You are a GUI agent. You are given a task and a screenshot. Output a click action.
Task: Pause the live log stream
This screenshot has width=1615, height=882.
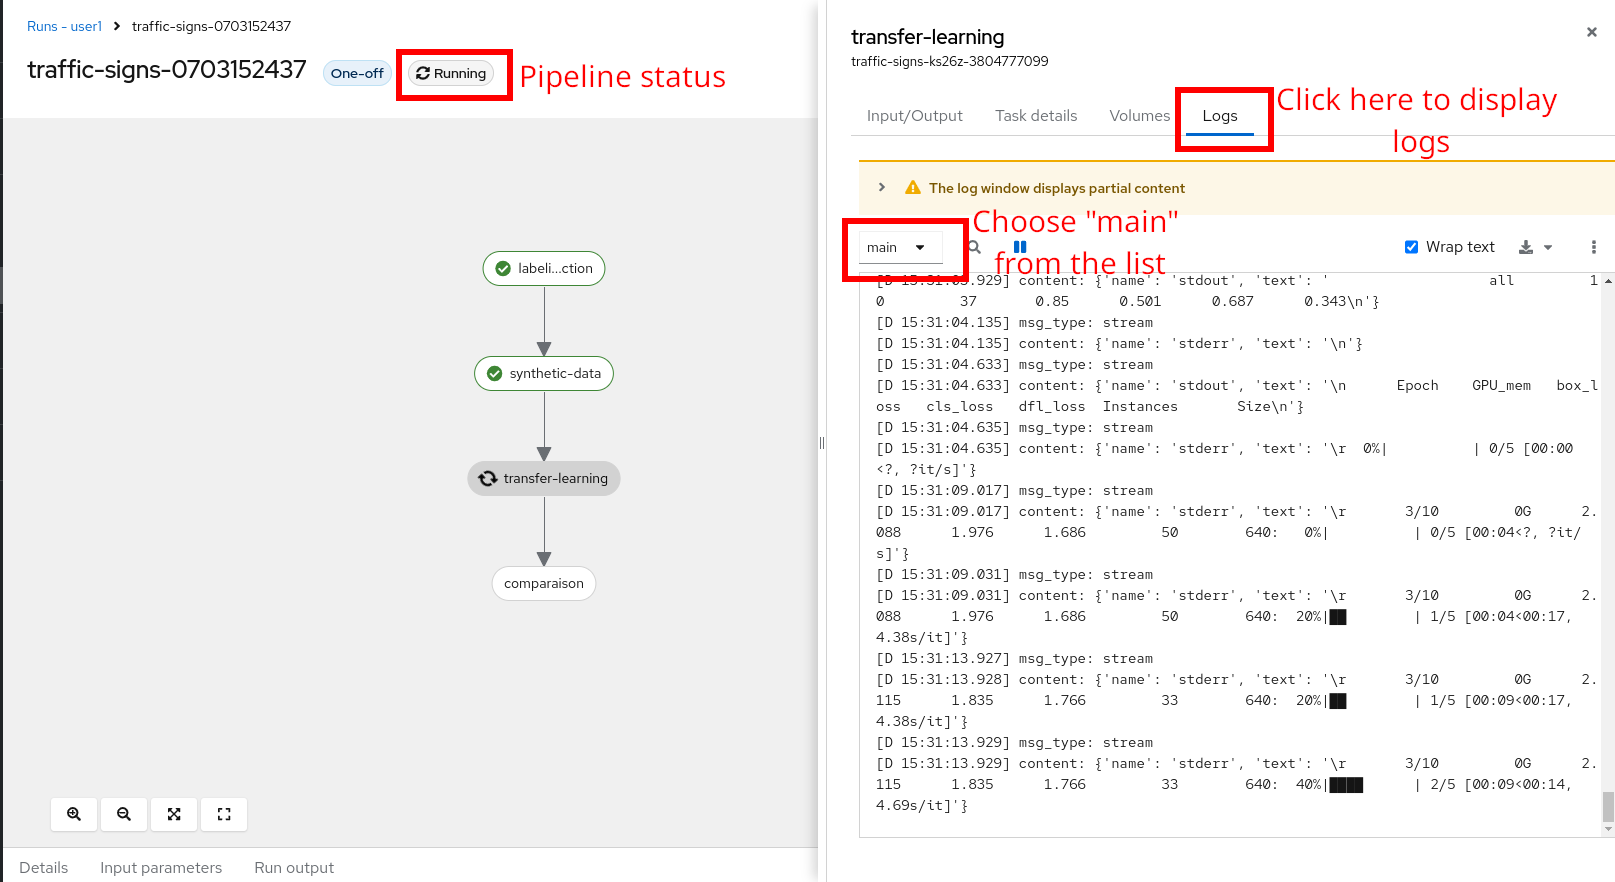click(1020, 247)
